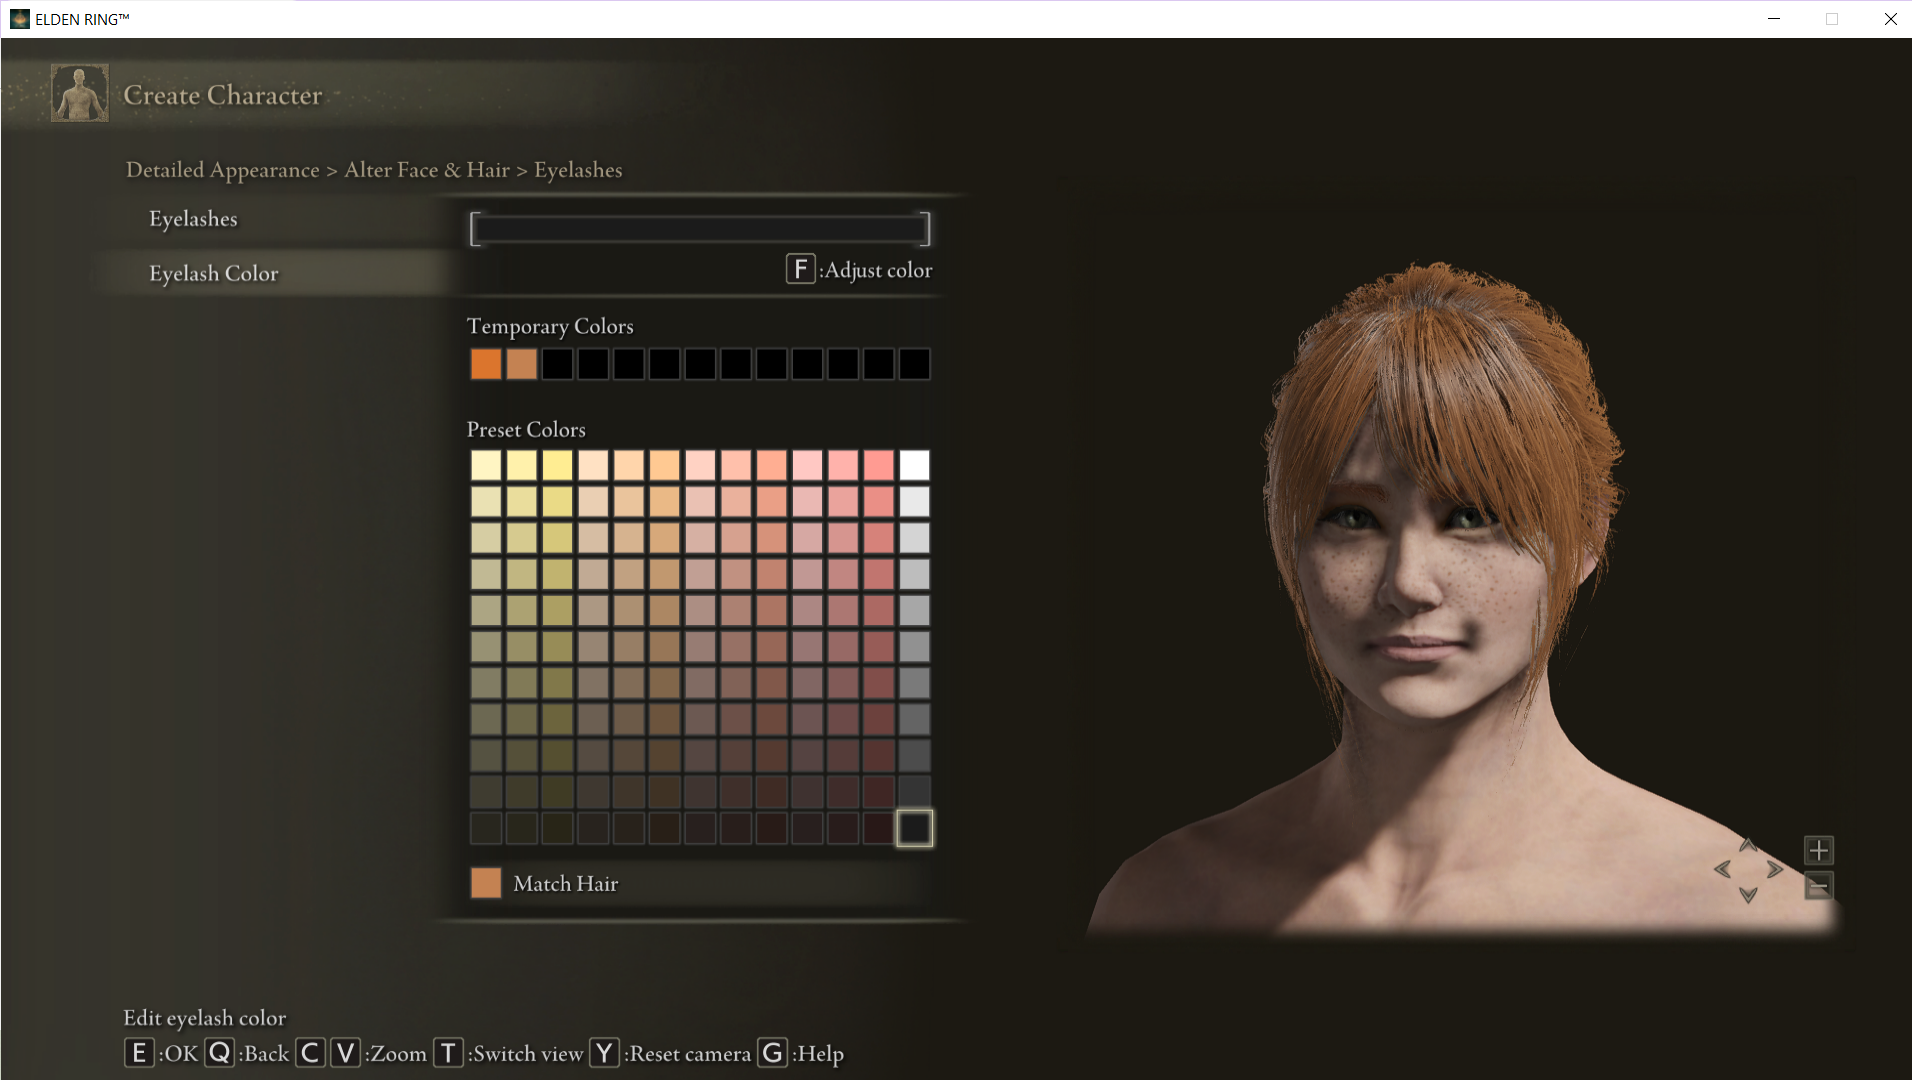Viewport: 1912px width, 1080px height.
Task: Rotate camera up with the up arrow
Action: [1748, 845]
